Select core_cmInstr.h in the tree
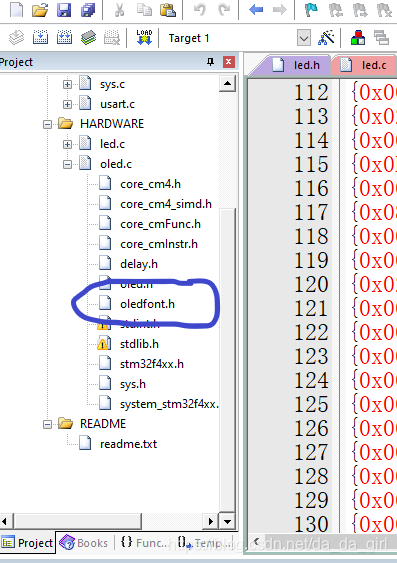Viewport: 397px width, 563px height. point(159,245)
